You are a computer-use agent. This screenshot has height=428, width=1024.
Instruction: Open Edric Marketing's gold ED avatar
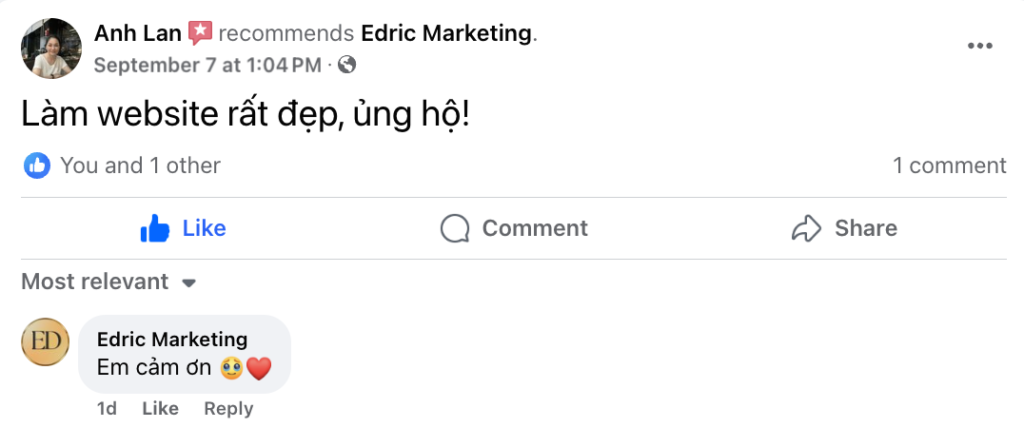click(x=45, y=342)
